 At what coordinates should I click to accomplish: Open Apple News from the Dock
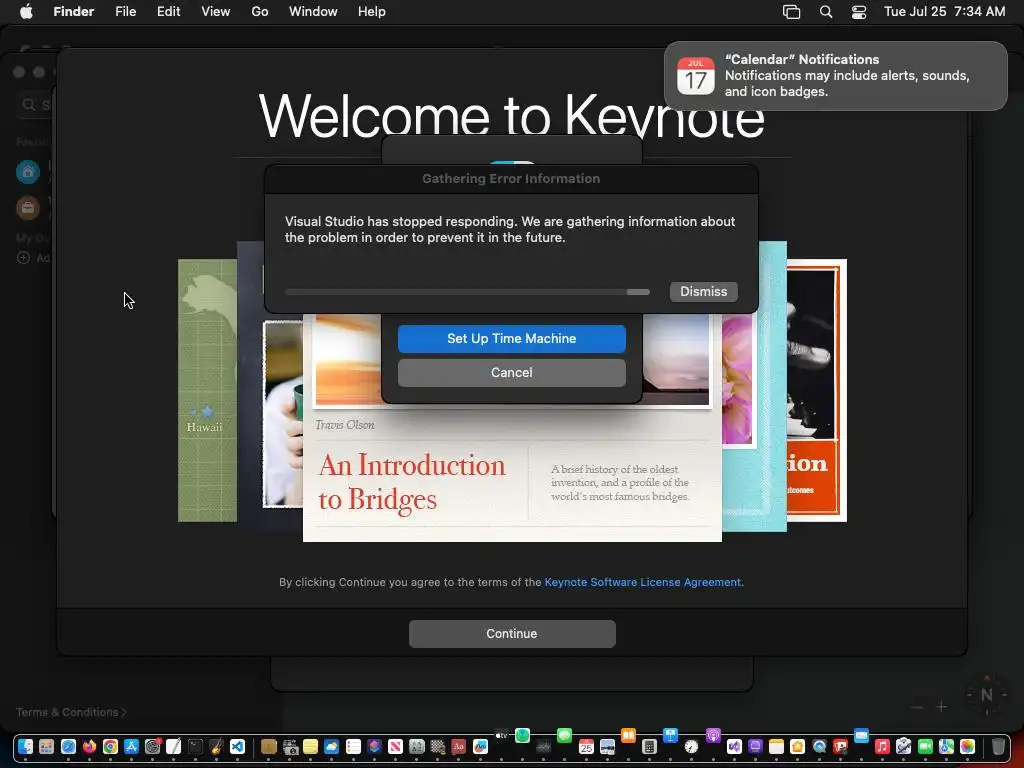pyautogui.click(x=395, y=746)
